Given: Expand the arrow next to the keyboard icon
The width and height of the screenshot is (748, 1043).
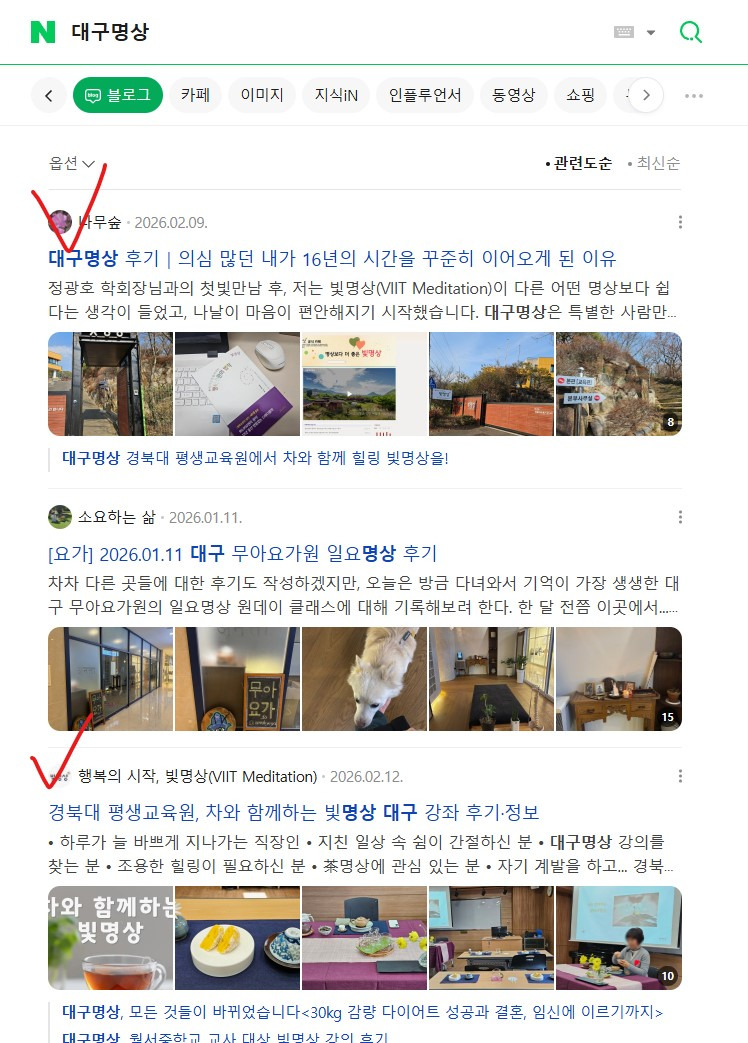Looking at the screenshot, I should [x=651, y=32].
